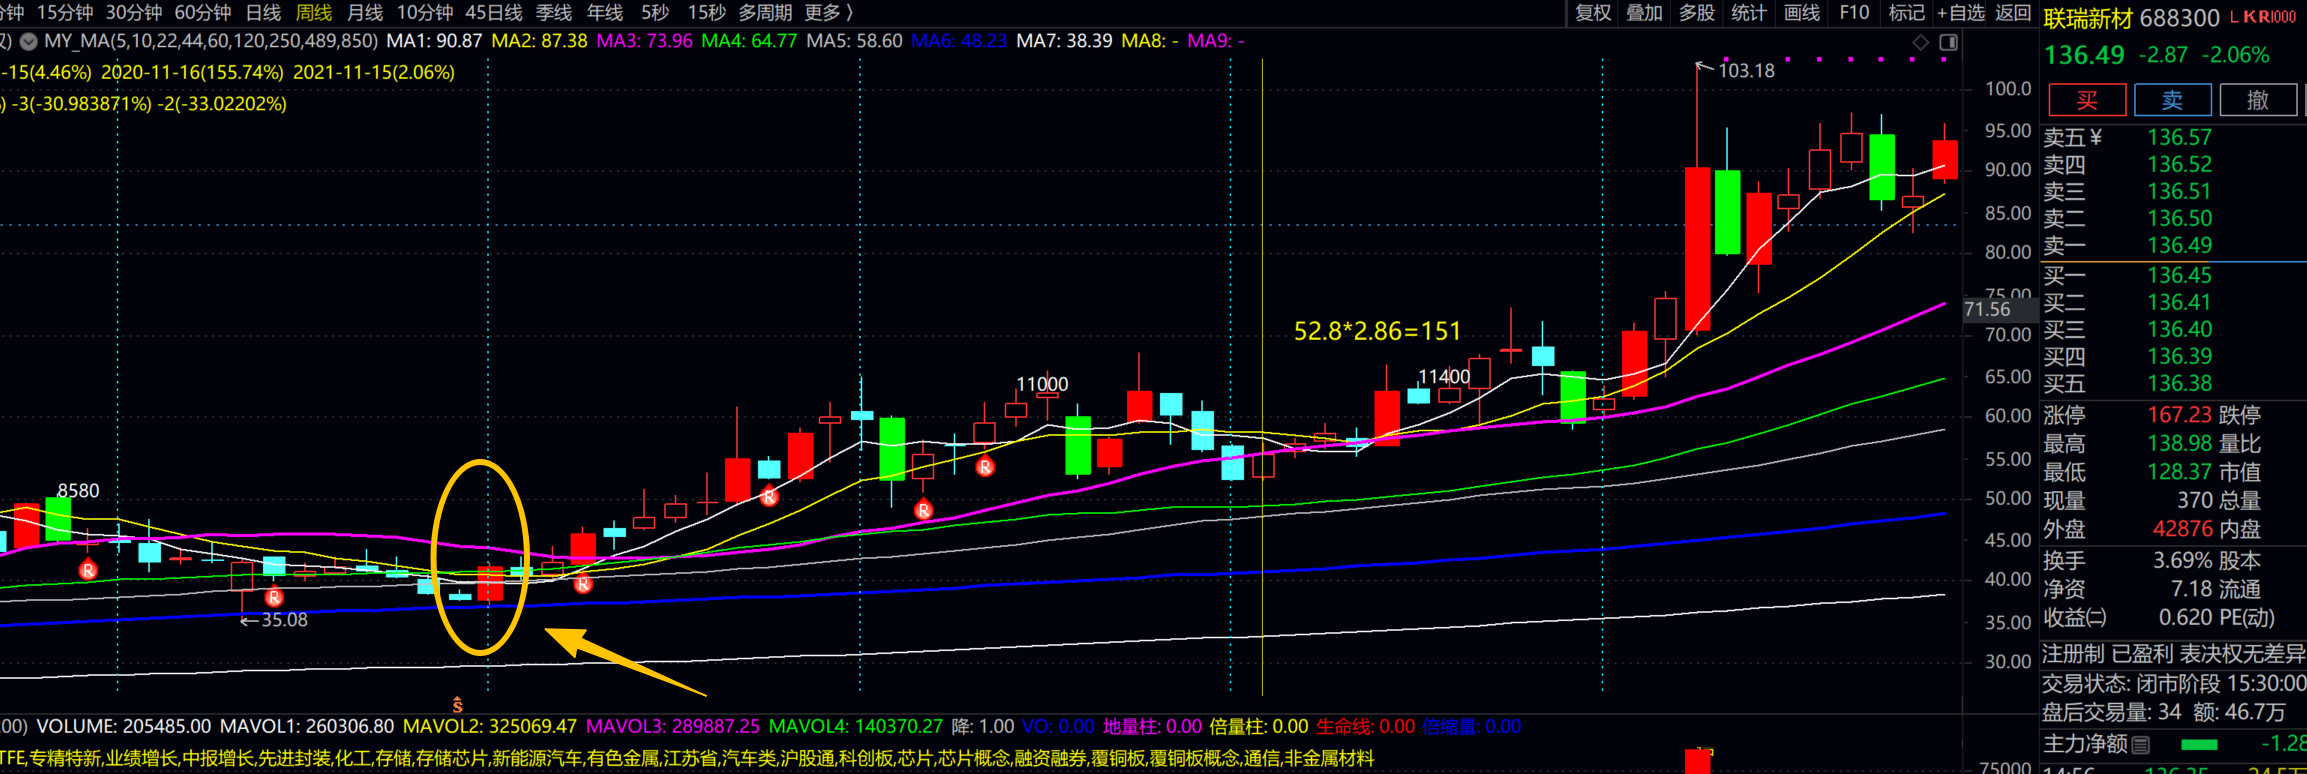
Task: Click the R marker near the 35.08 low
Action: (274, 597)
